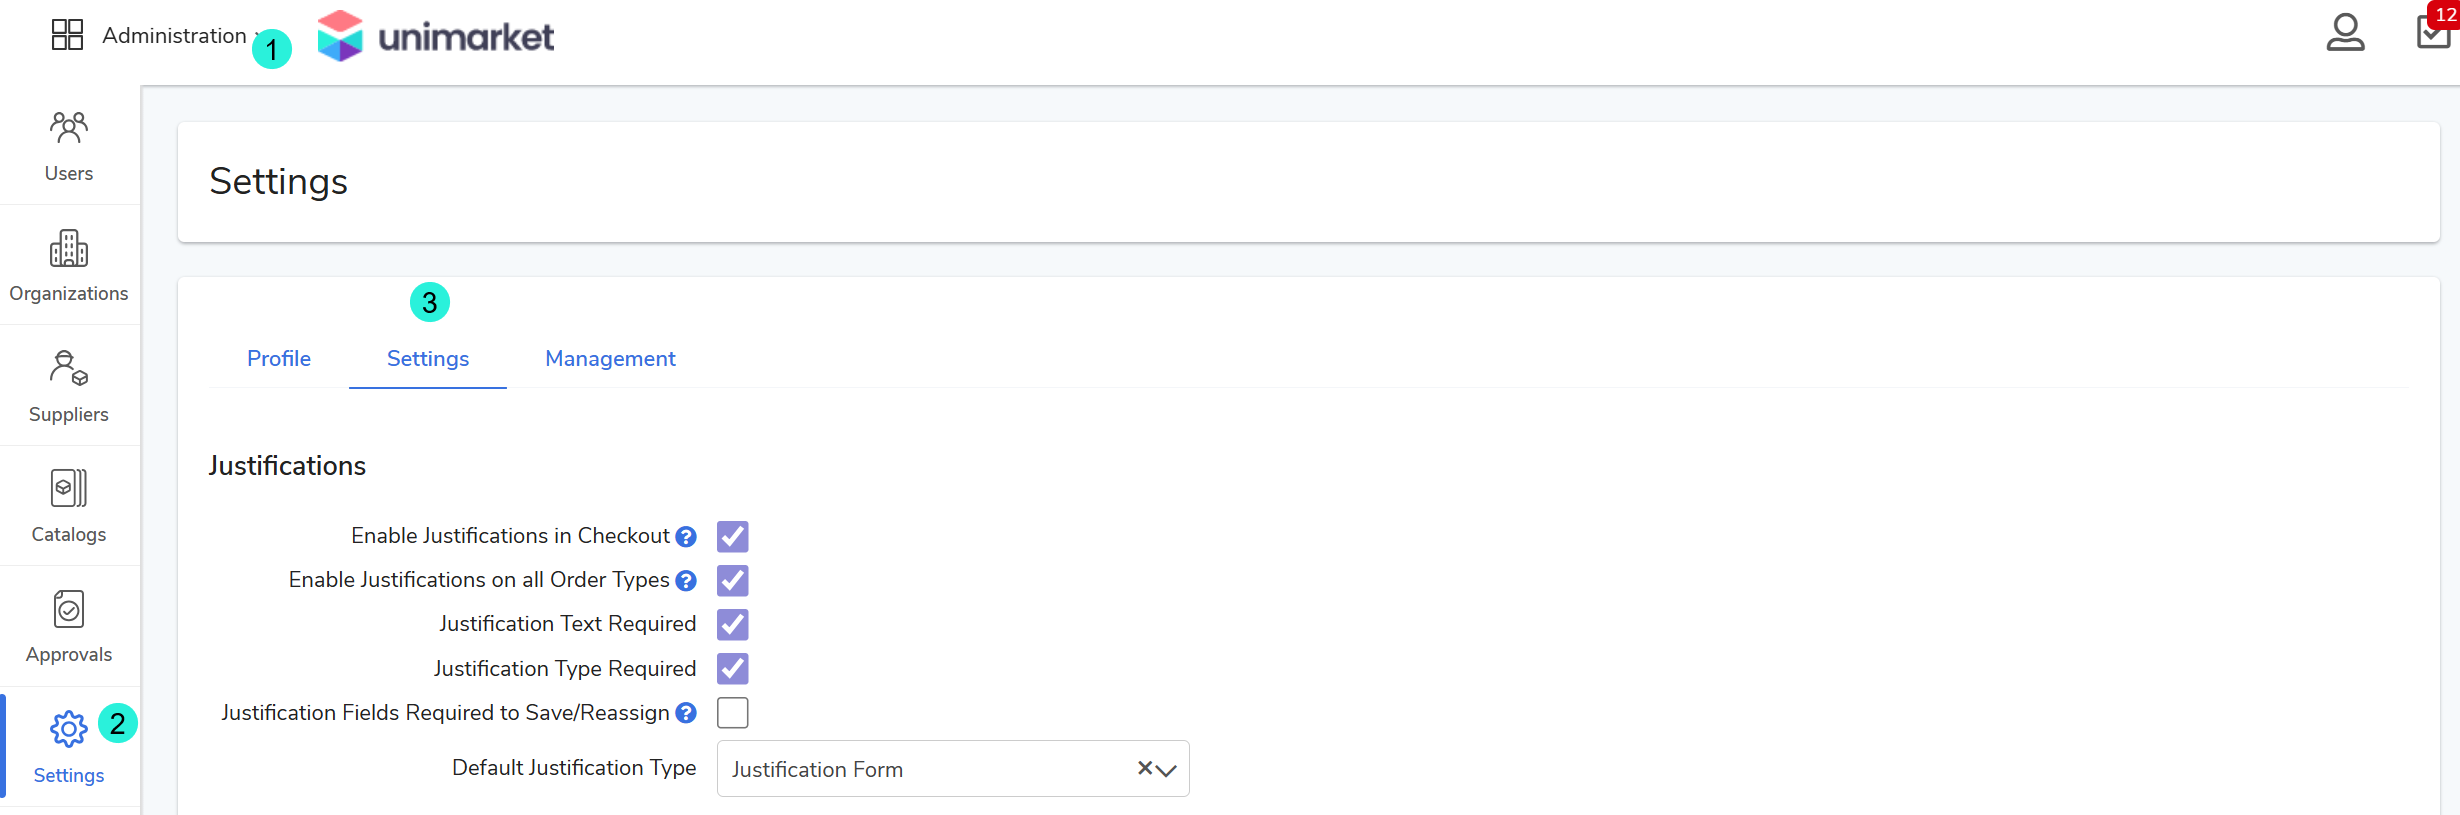2460x815 pixels.
Task: Expand the Default Justification Type dropdown
Action: pos(1166,769)
